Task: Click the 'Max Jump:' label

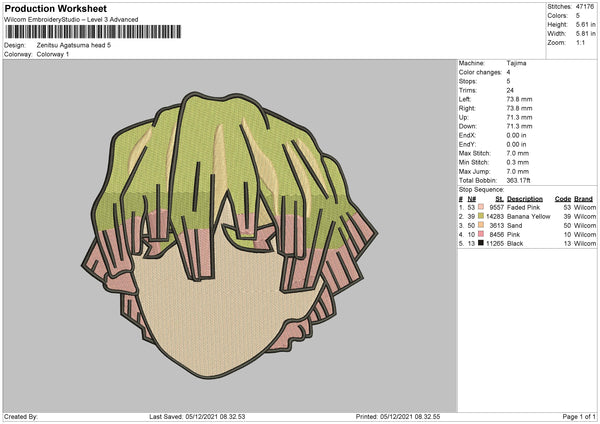Action: pos(474,171)
